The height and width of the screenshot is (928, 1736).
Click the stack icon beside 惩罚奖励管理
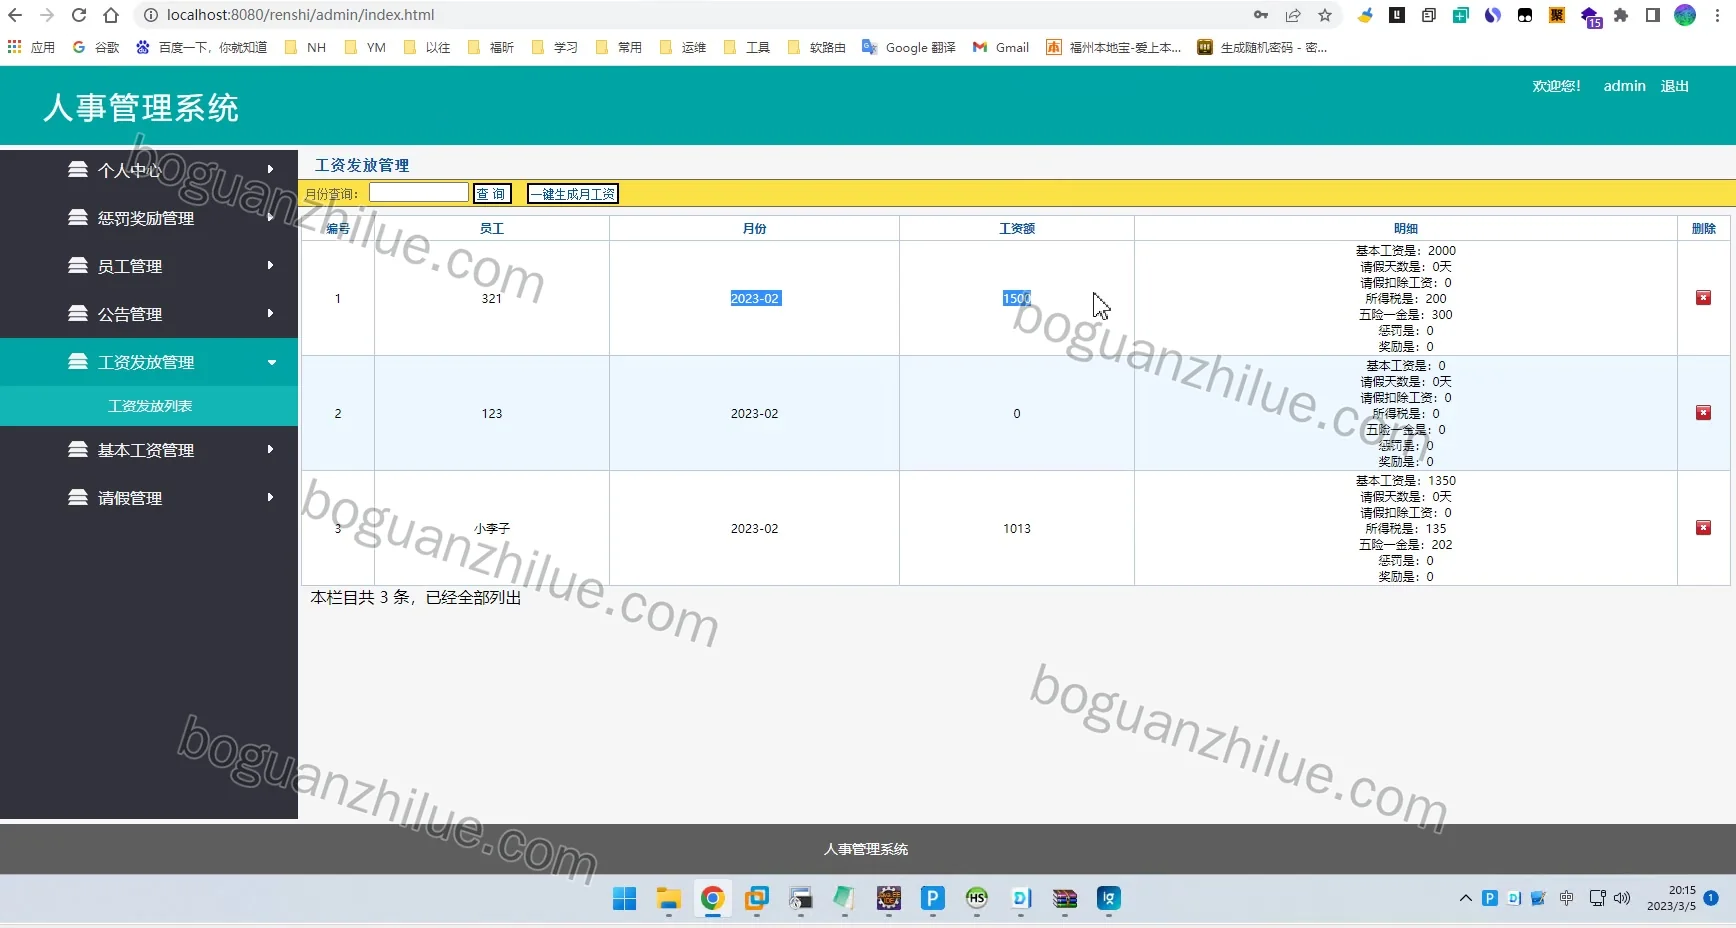[x=78, y=217]
